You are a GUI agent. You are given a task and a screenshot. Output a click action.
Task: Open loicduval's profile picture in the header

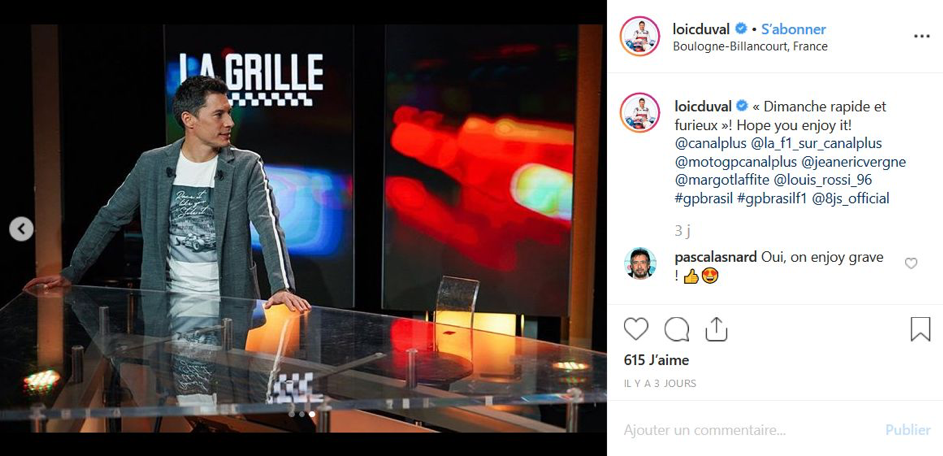click(x=640, y=36)
